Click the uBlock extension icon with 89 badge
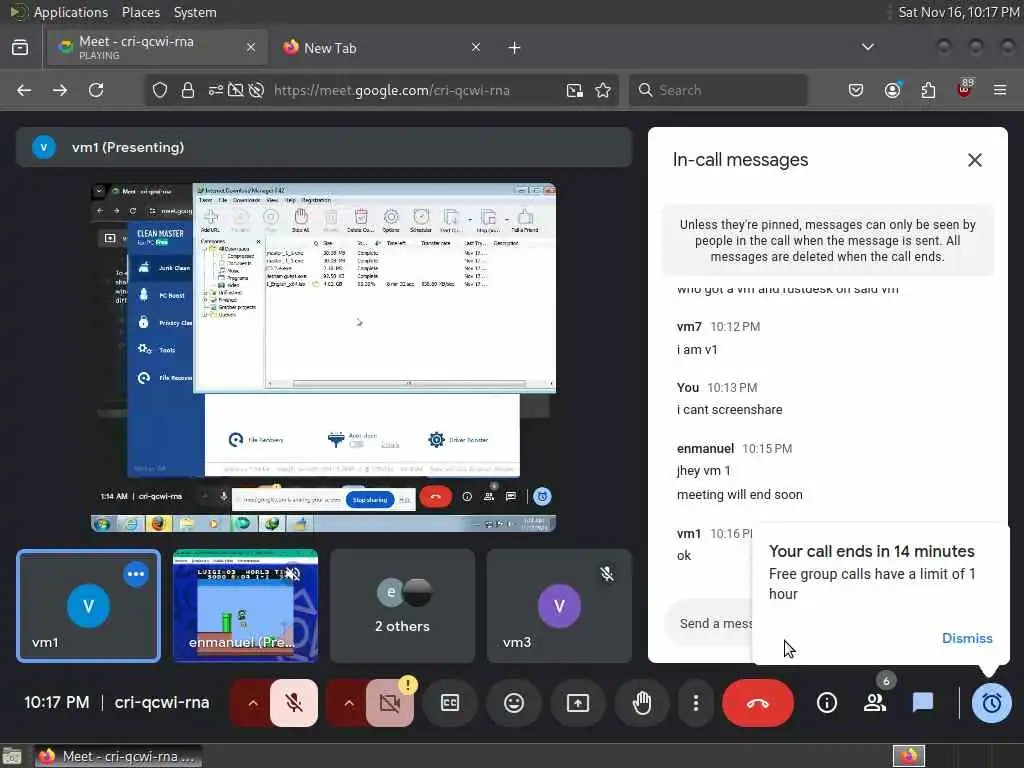This screenshot has height=768, width=1024. [965, 89]
